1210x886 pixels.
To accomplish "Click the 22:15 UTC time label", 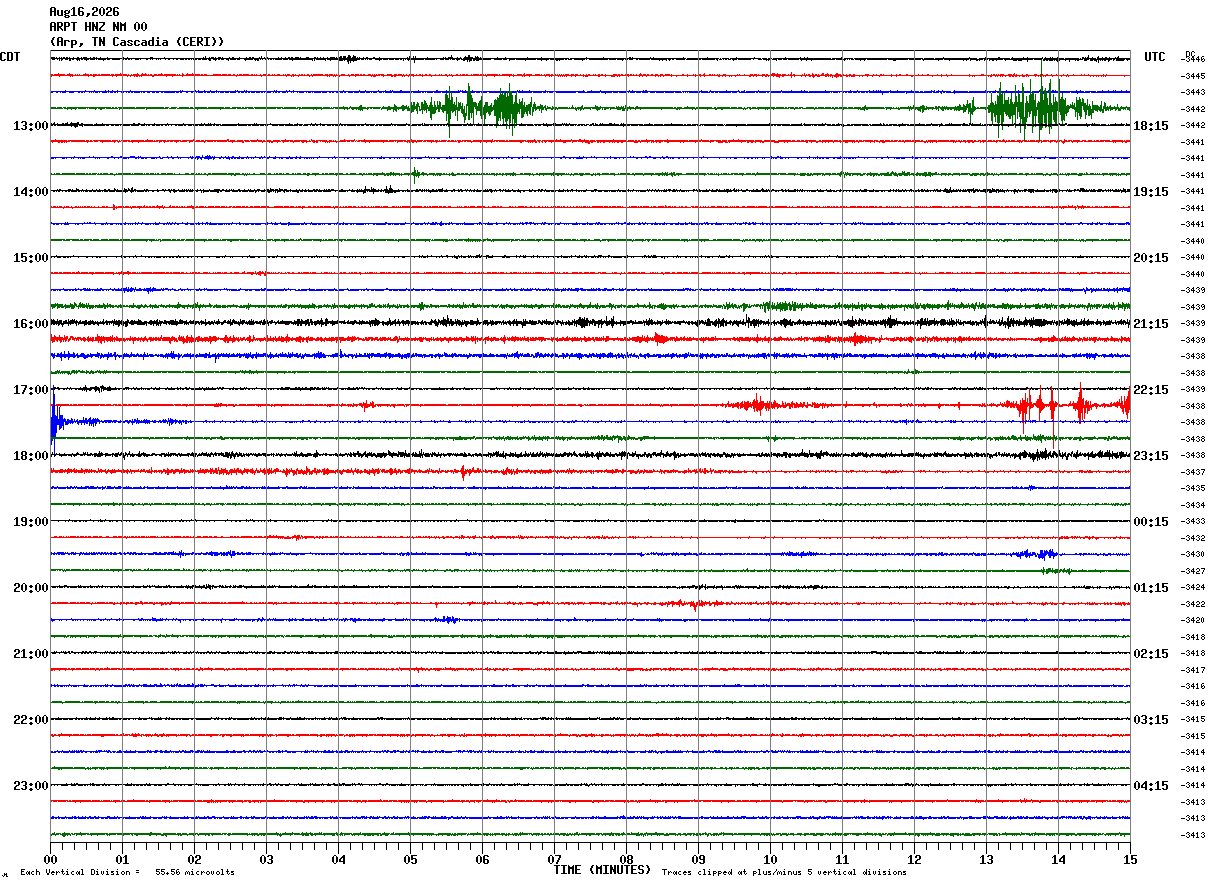I will (x=1151, y=390).
